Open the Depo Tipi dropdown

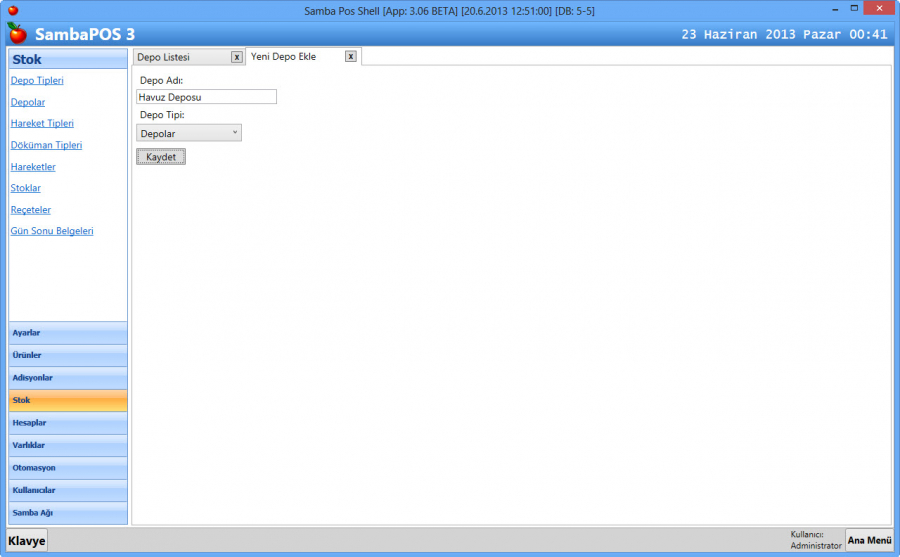coord(189,133)
